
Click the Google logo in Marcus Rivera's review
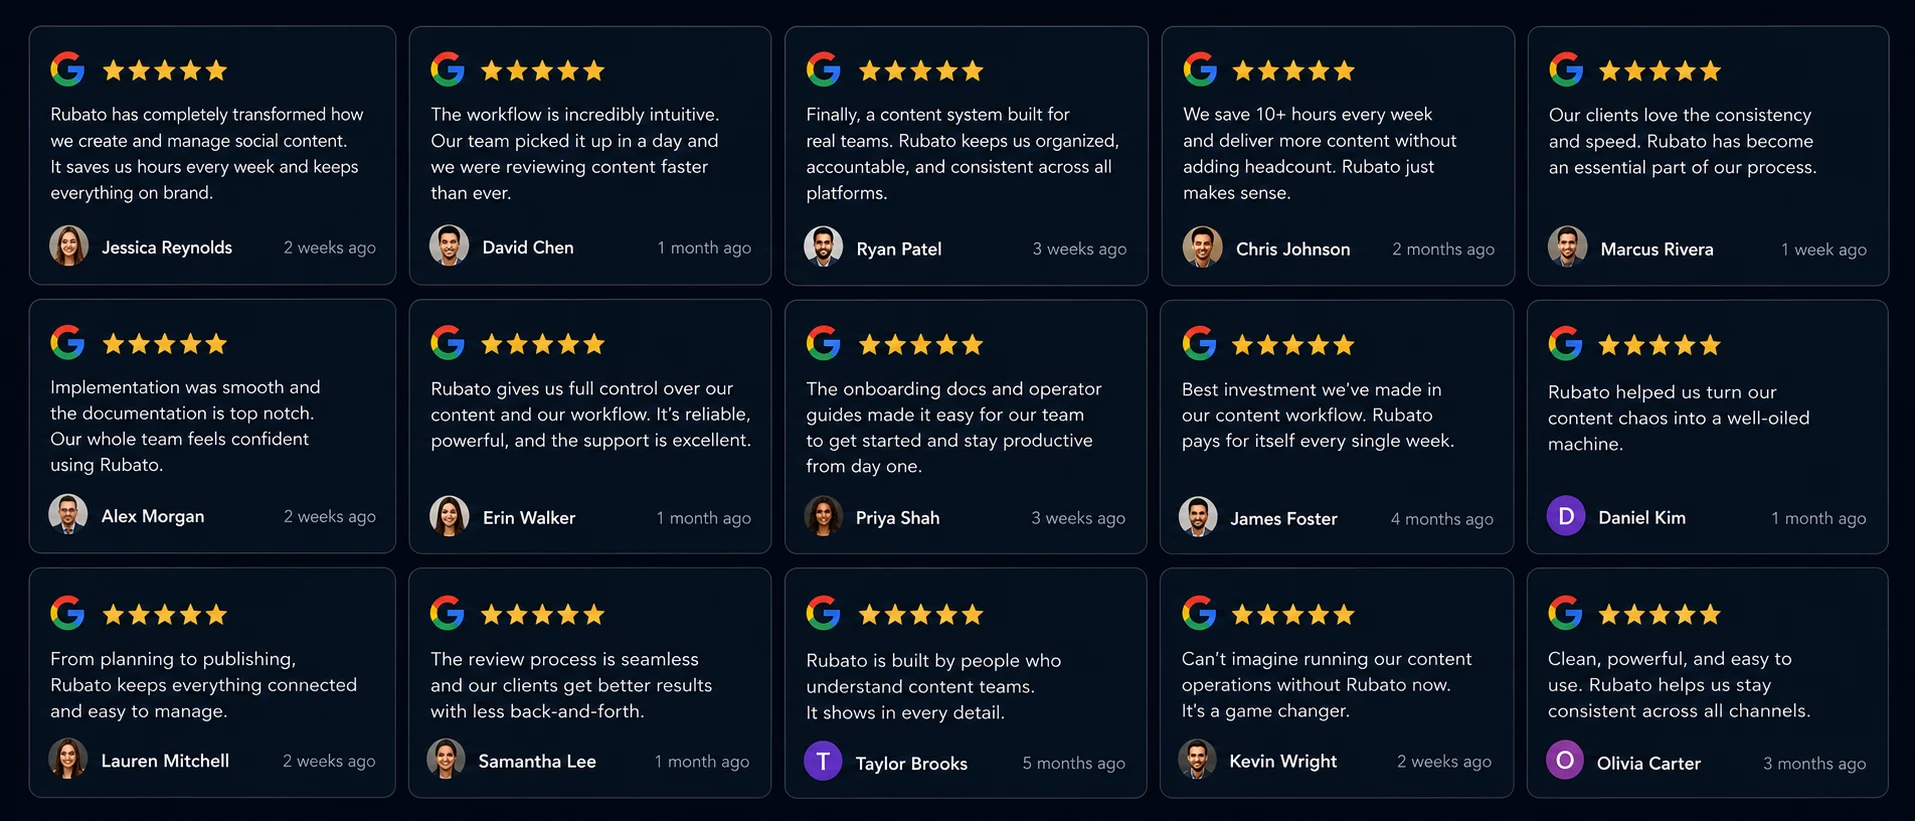click(1566, 69)
